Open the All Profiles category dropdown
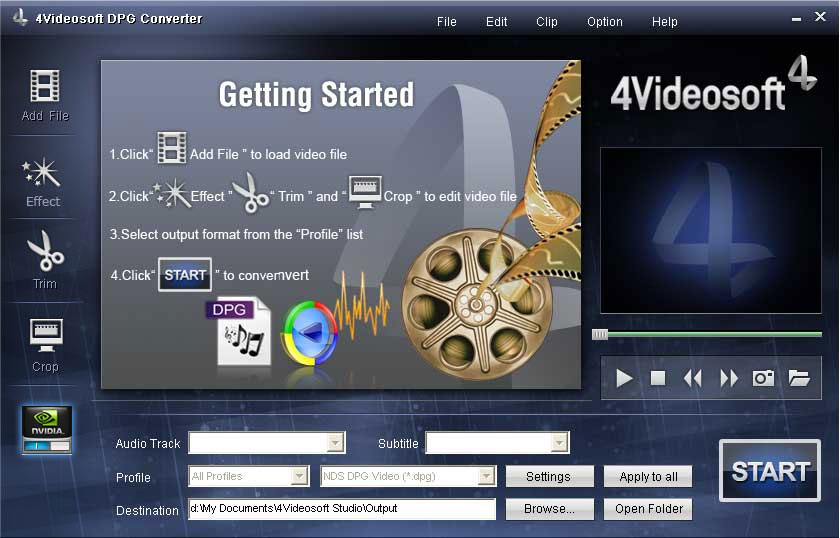This screenshot has width=840, height=538. click(299, 476)
